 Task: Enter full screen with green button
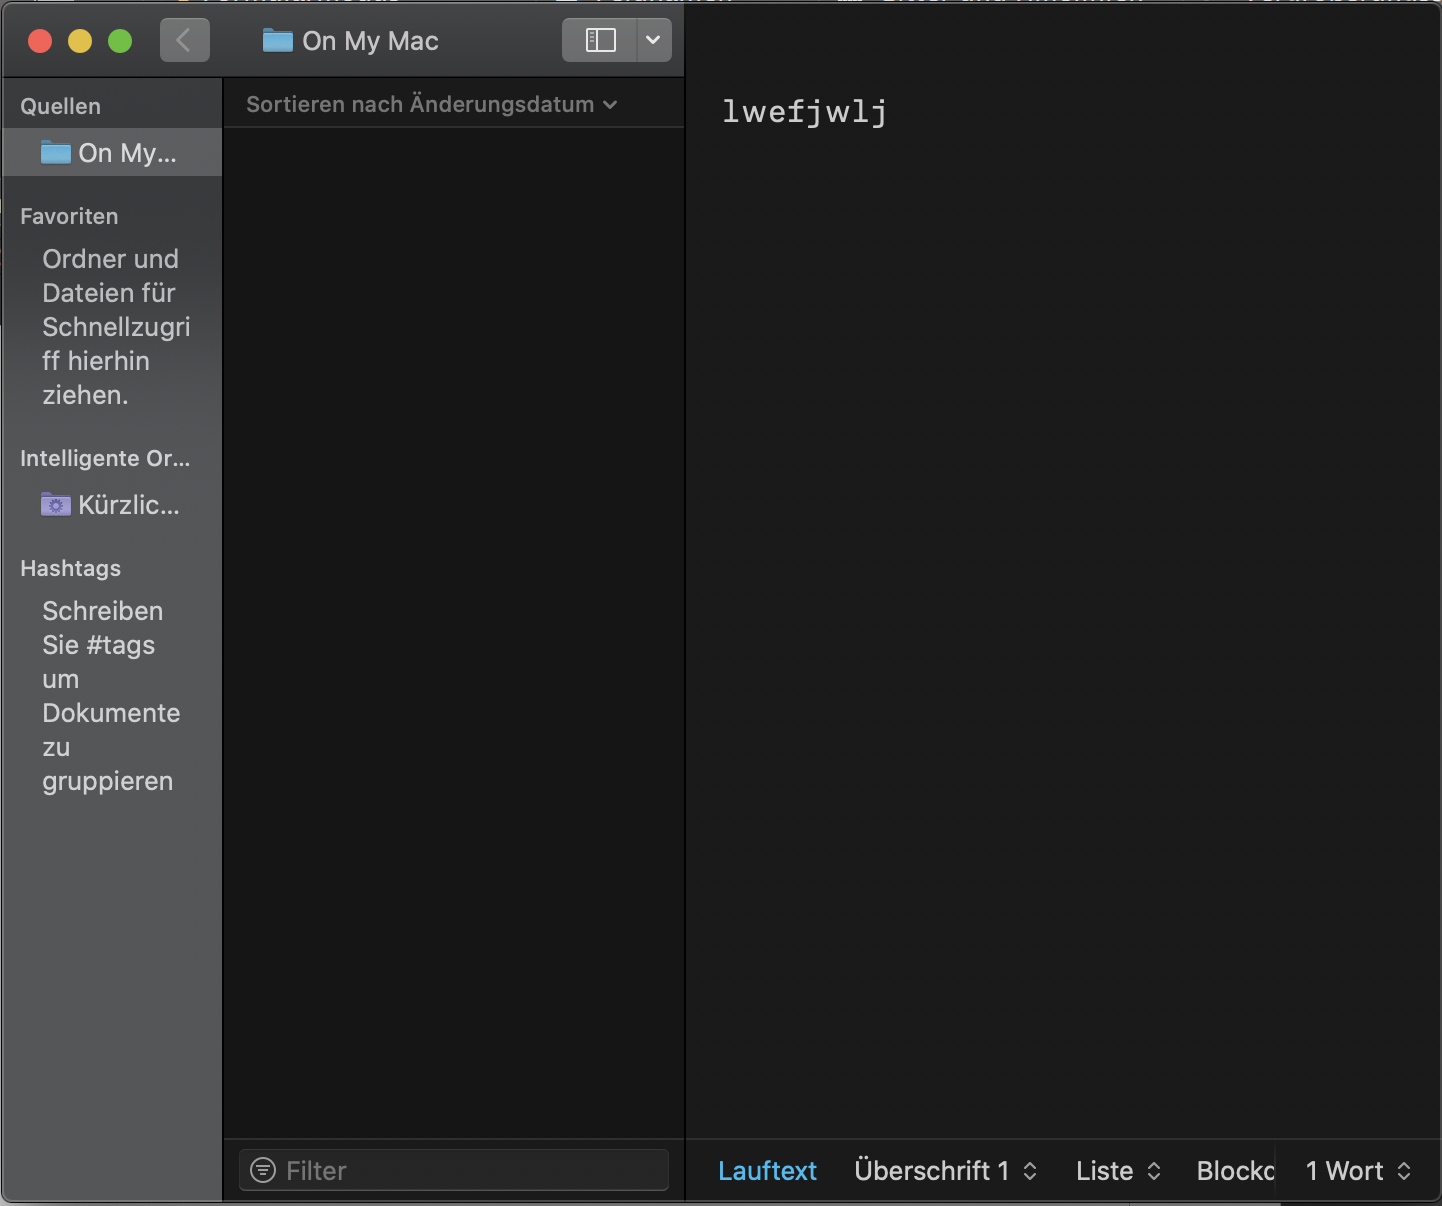click(x=120, y=41)
